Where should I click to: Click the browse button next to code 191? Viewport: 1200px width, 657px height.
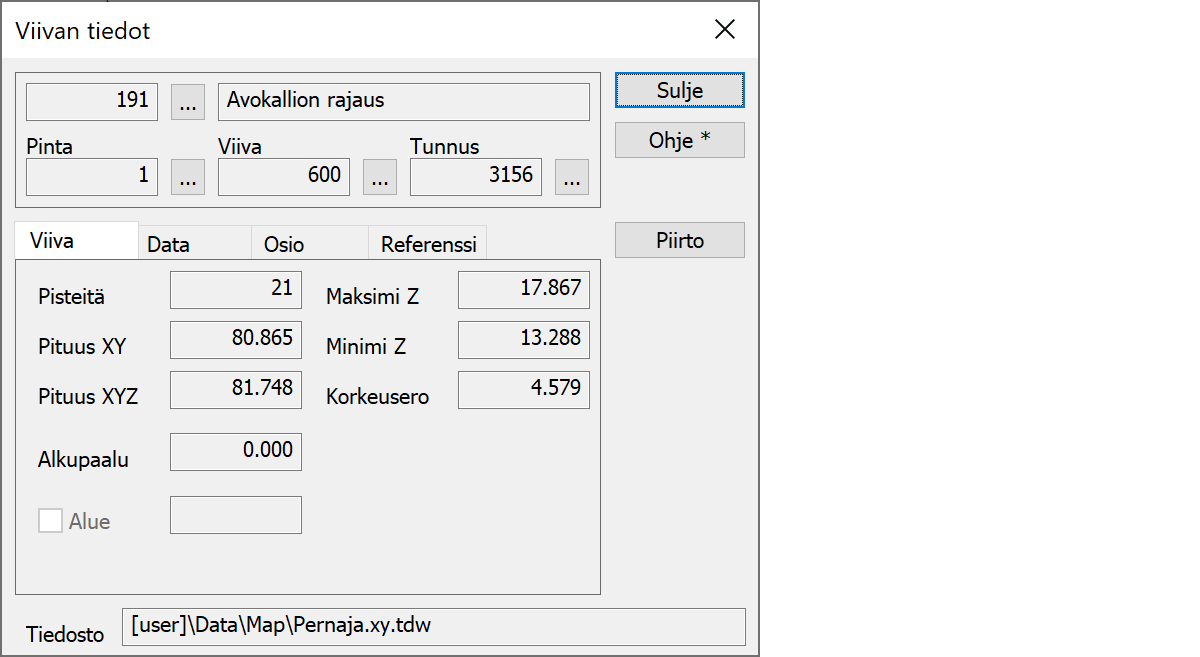188,102
